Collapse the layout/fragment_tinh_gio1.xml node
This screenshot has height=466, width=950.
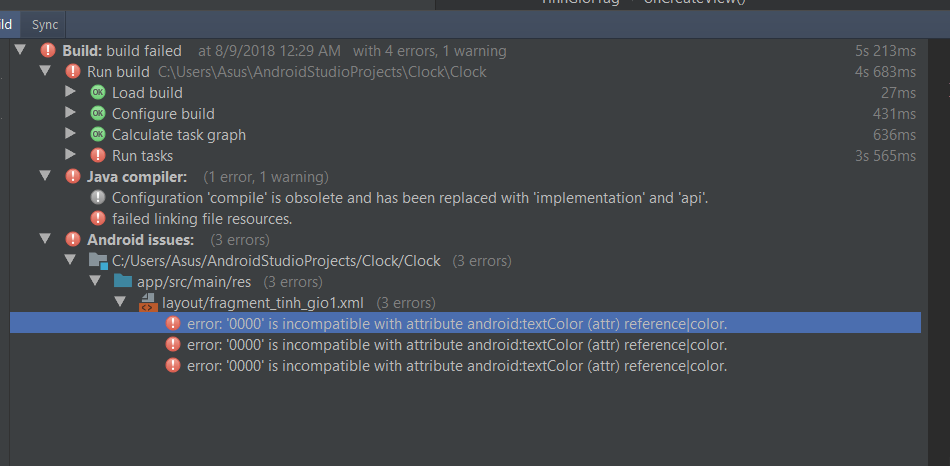120,302
